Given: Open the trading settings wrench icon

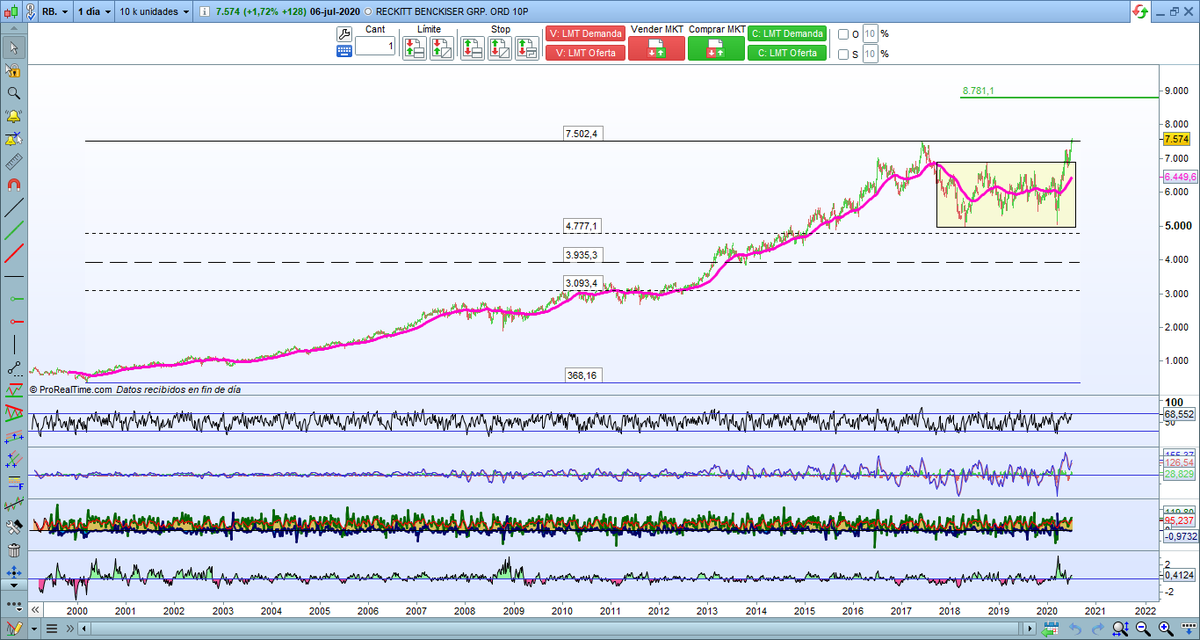Looking at the screenshot, I should 343,32.
